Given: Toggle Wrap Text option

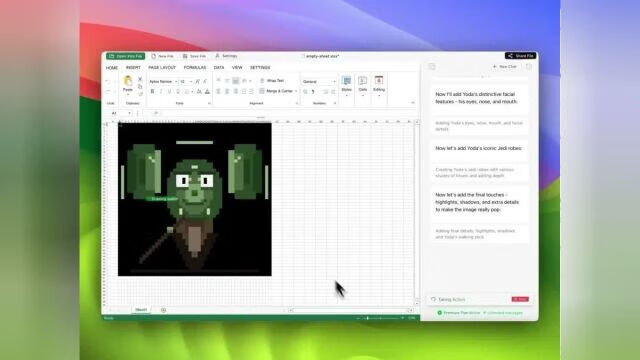Looking at the screenshot, I should coord(272,81).
